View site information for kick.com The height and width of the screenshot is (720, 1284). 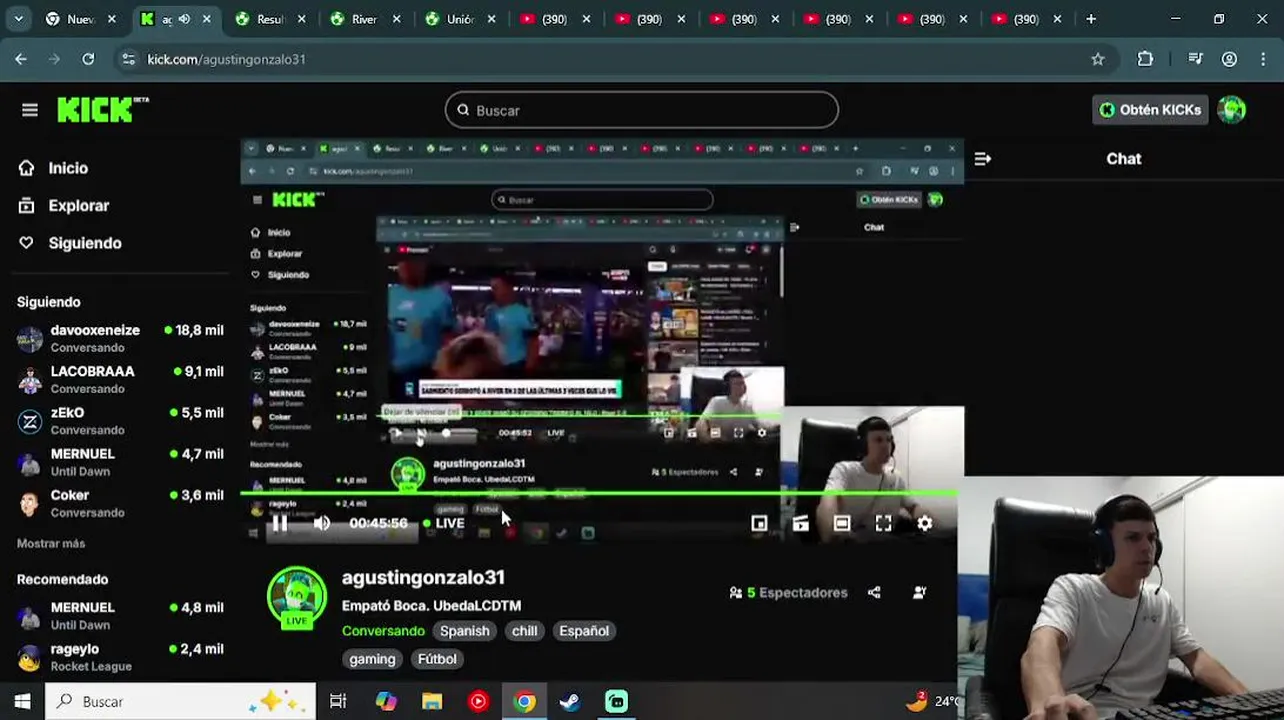pyautogui.click(x=128, y=59)
